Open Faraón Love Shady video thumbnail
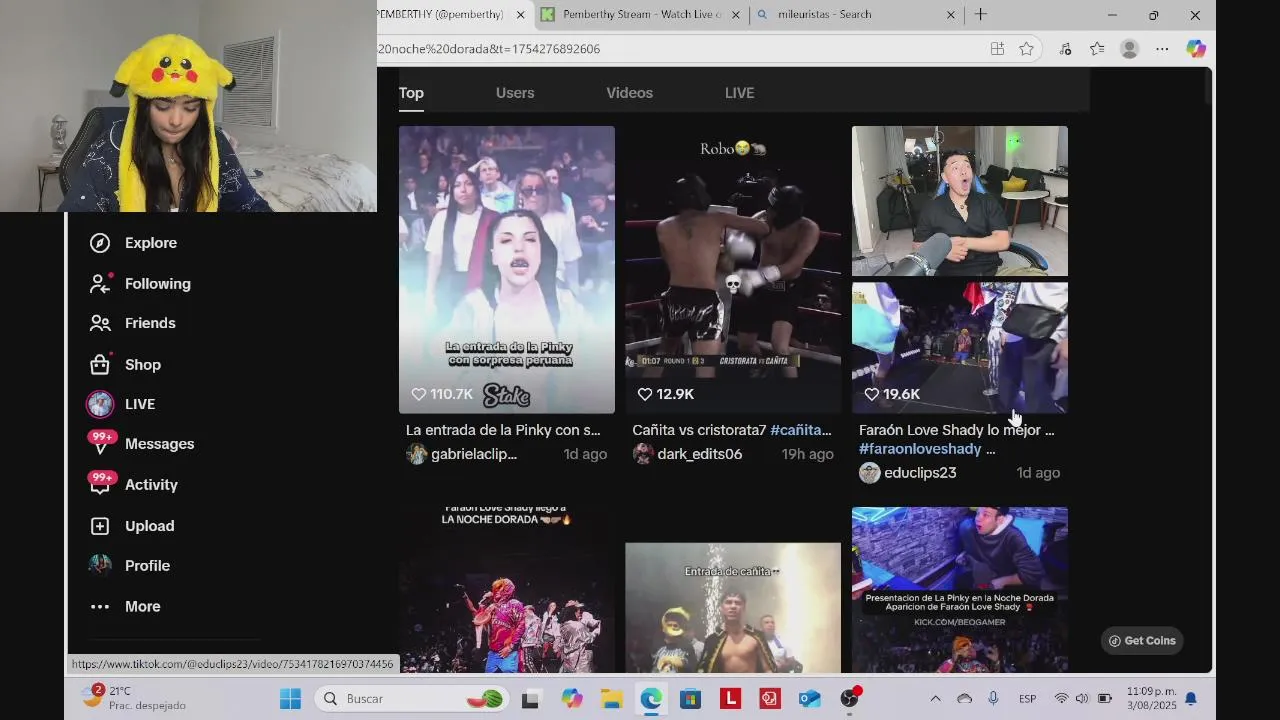This screenshot has width=1280, height=720. point(960,270)
